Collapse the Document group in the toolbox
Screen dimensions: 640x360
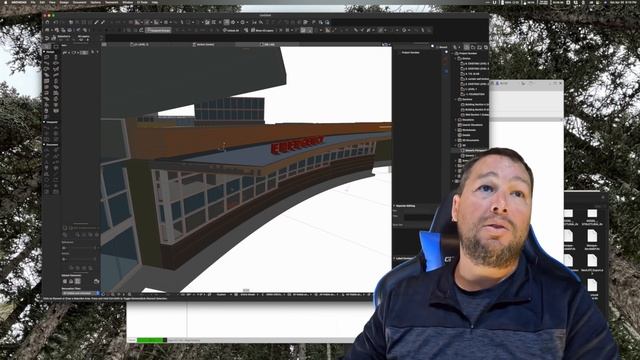coord(44,144)
